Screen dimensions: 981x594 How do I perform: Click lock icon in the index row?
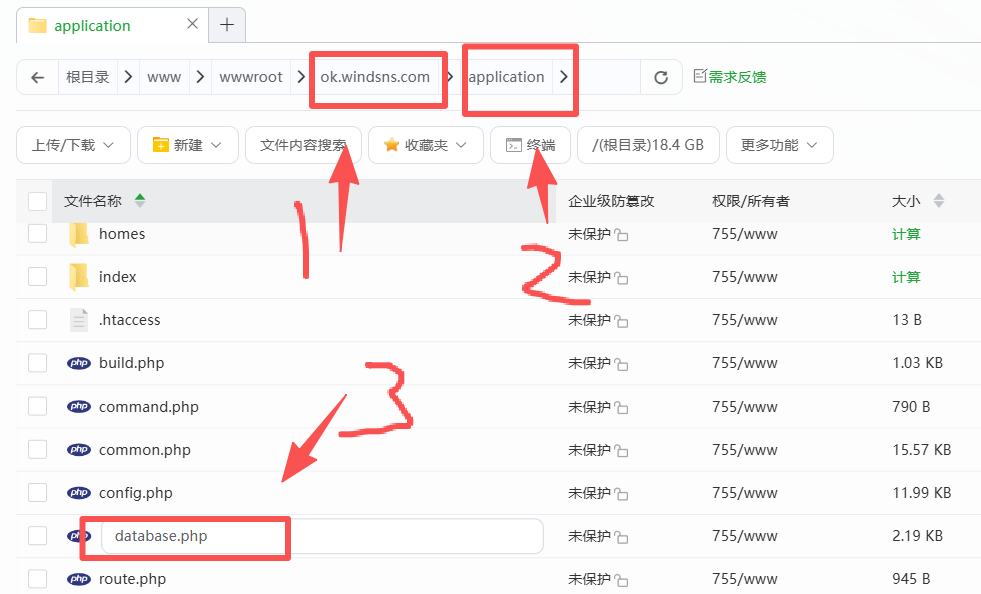coord(621,278)
